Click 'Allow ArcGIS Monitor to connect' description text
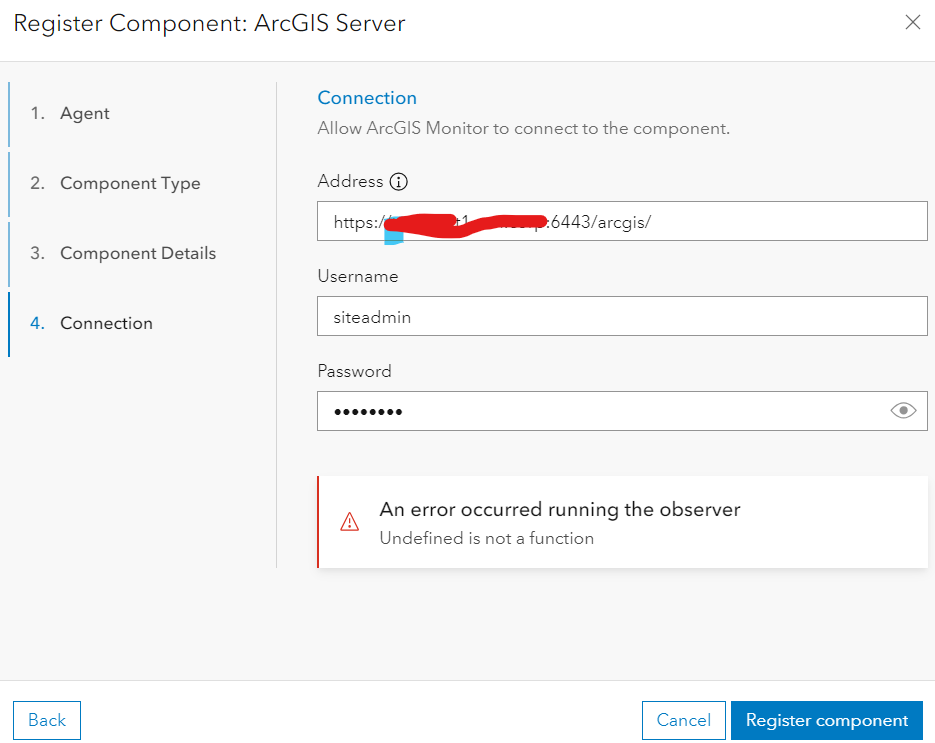935x743 pixels. pyautogui.click(x=524, y=128)
